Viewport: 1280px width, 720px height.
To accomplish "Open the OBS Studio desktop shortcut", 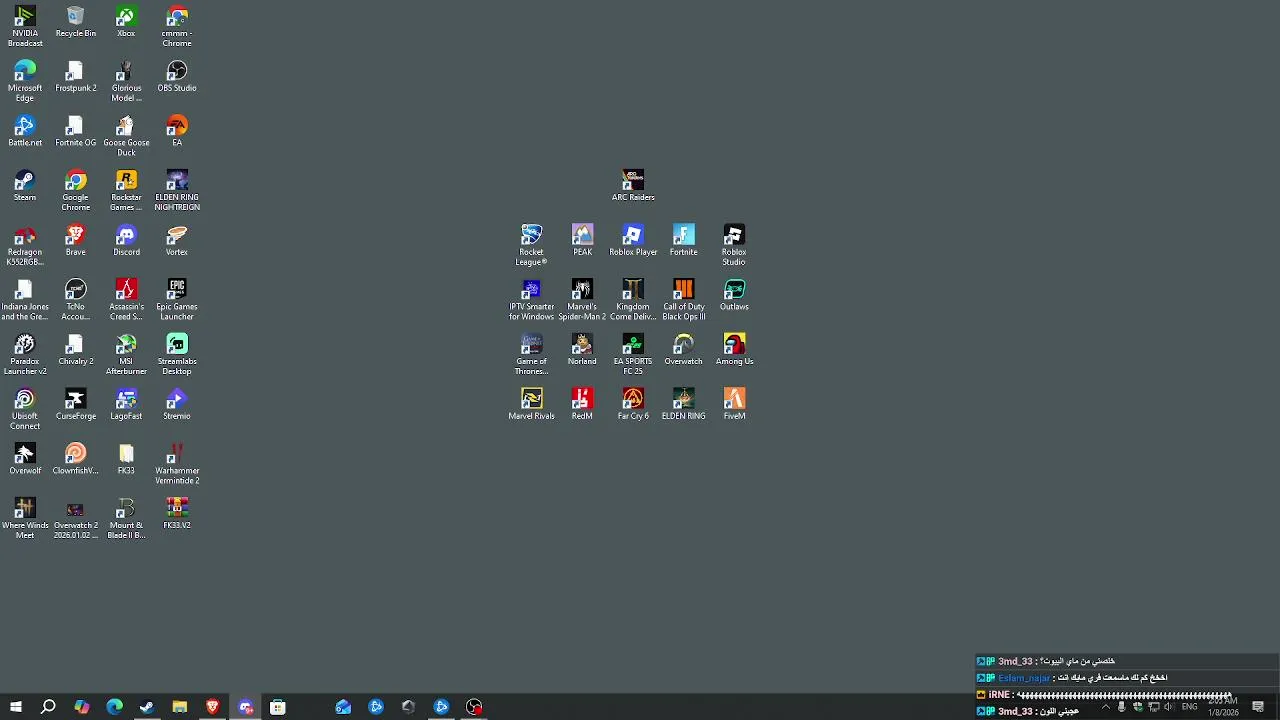I will pyautogui.click(x=177, y=77).
